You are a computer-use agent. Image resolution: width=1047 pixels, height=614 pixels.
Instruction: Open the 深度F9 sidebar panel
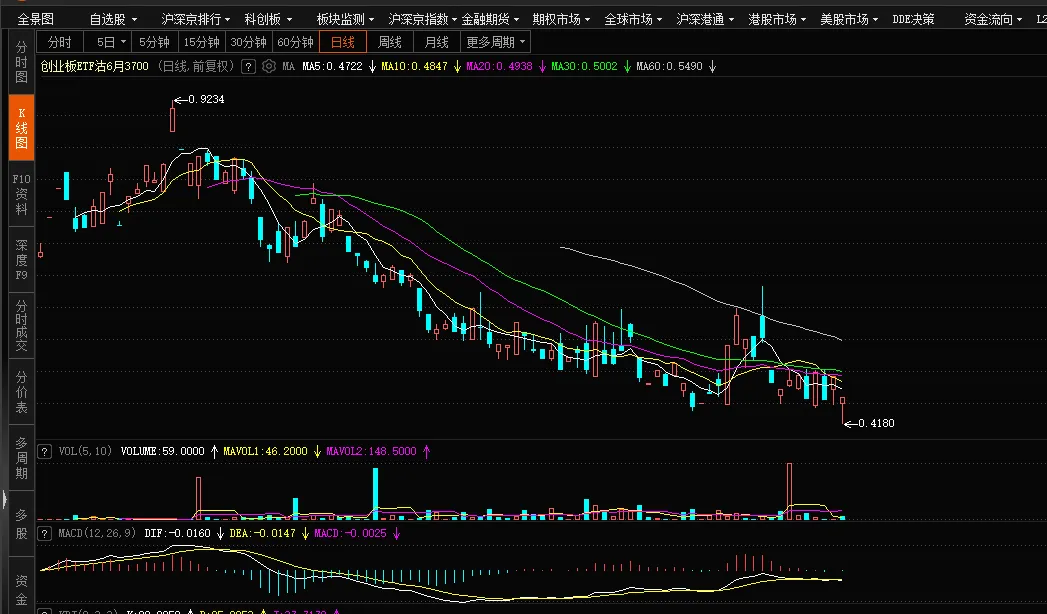point(21,260)
